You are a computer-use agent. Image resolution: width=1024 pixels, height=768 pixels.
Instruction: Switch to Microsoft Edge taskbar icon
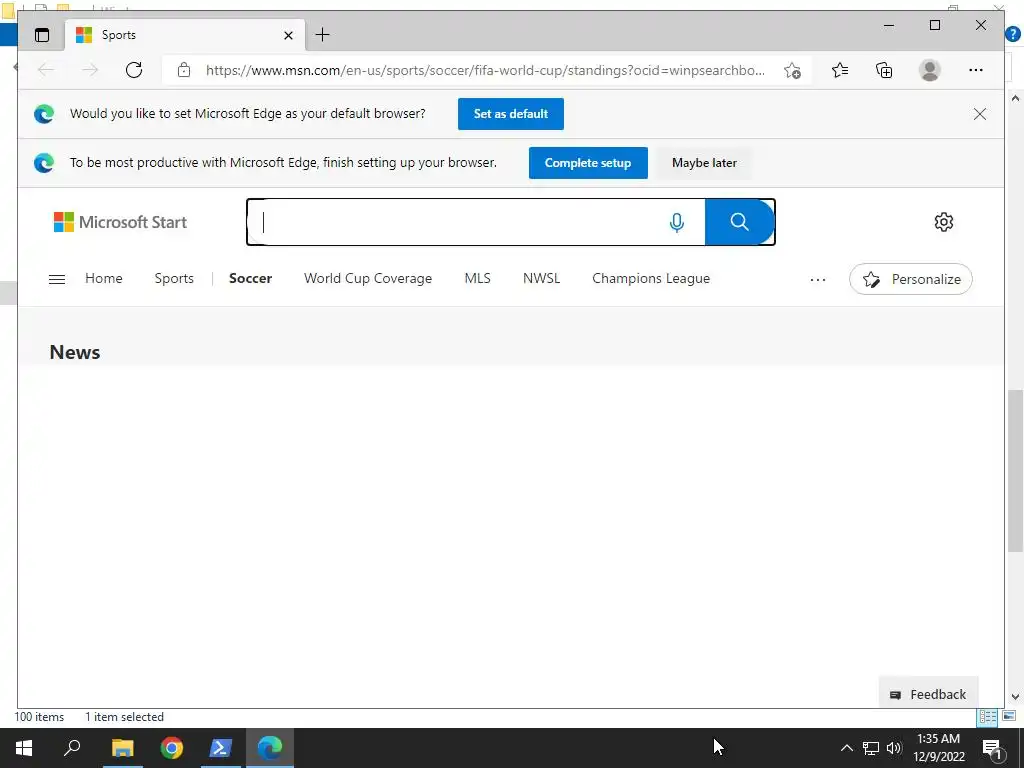click(x=269, y=748)
